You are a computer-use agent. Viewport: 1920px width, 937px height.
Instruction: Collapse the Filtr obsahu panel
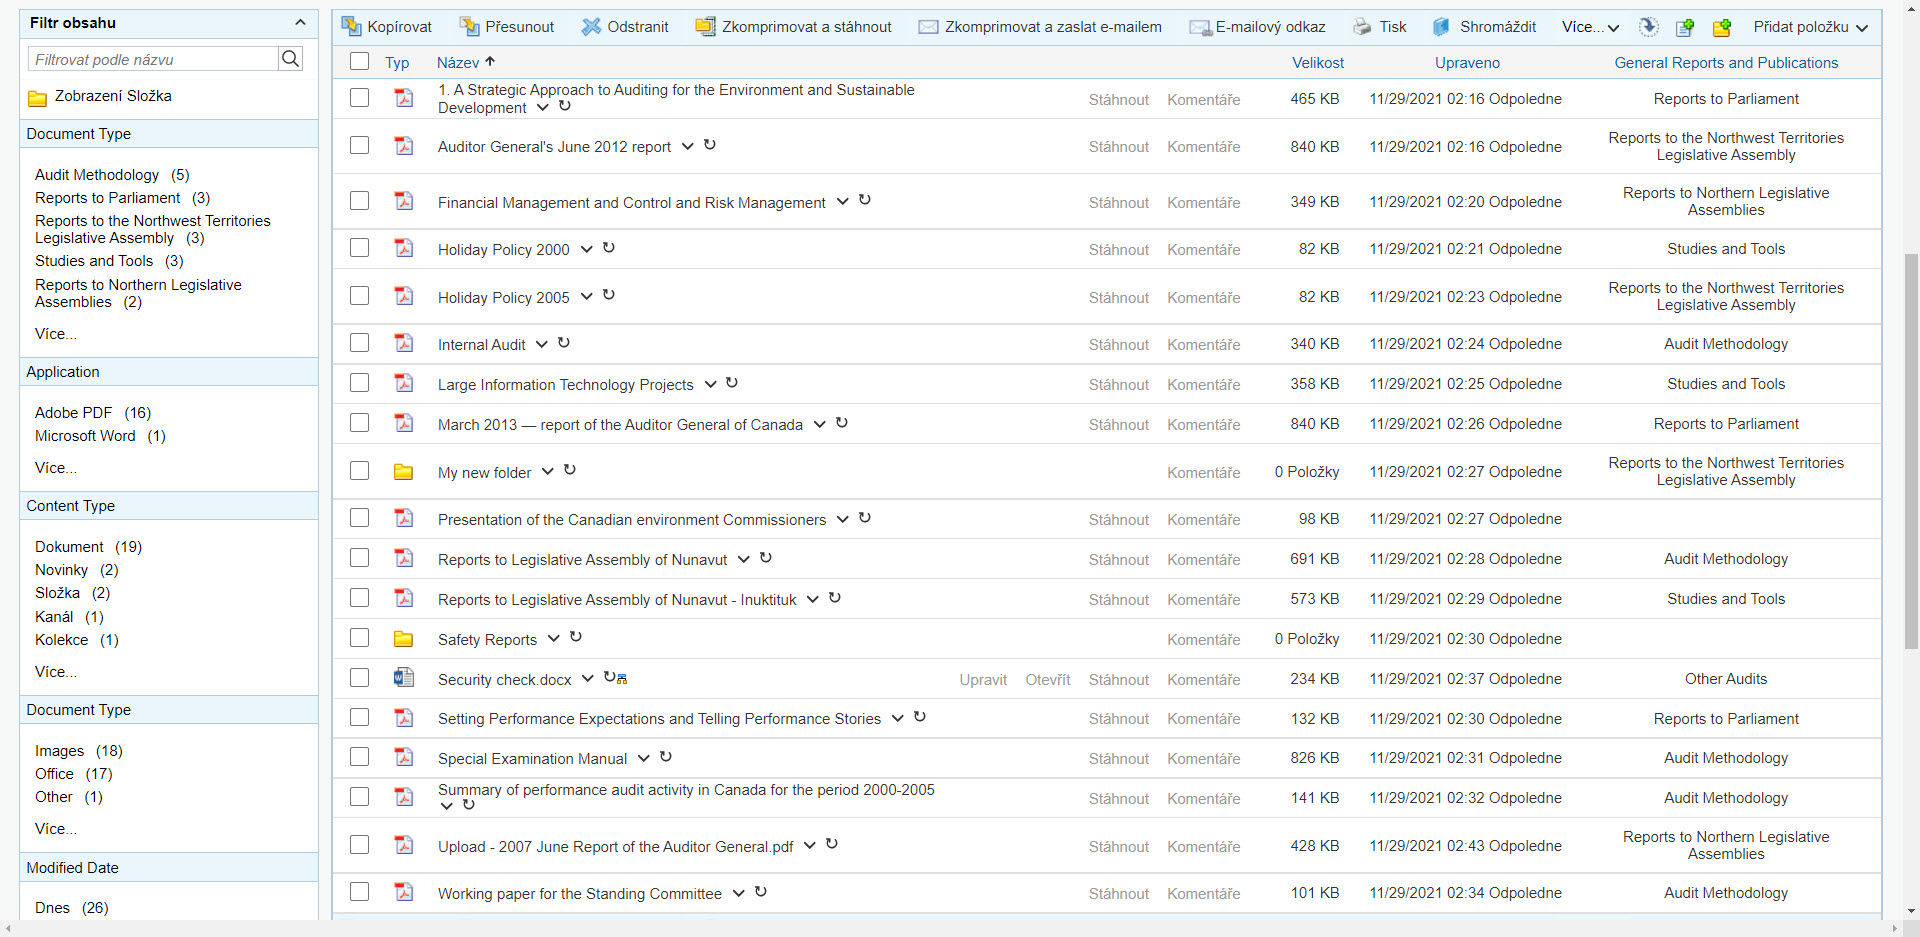tap(300, 22)
